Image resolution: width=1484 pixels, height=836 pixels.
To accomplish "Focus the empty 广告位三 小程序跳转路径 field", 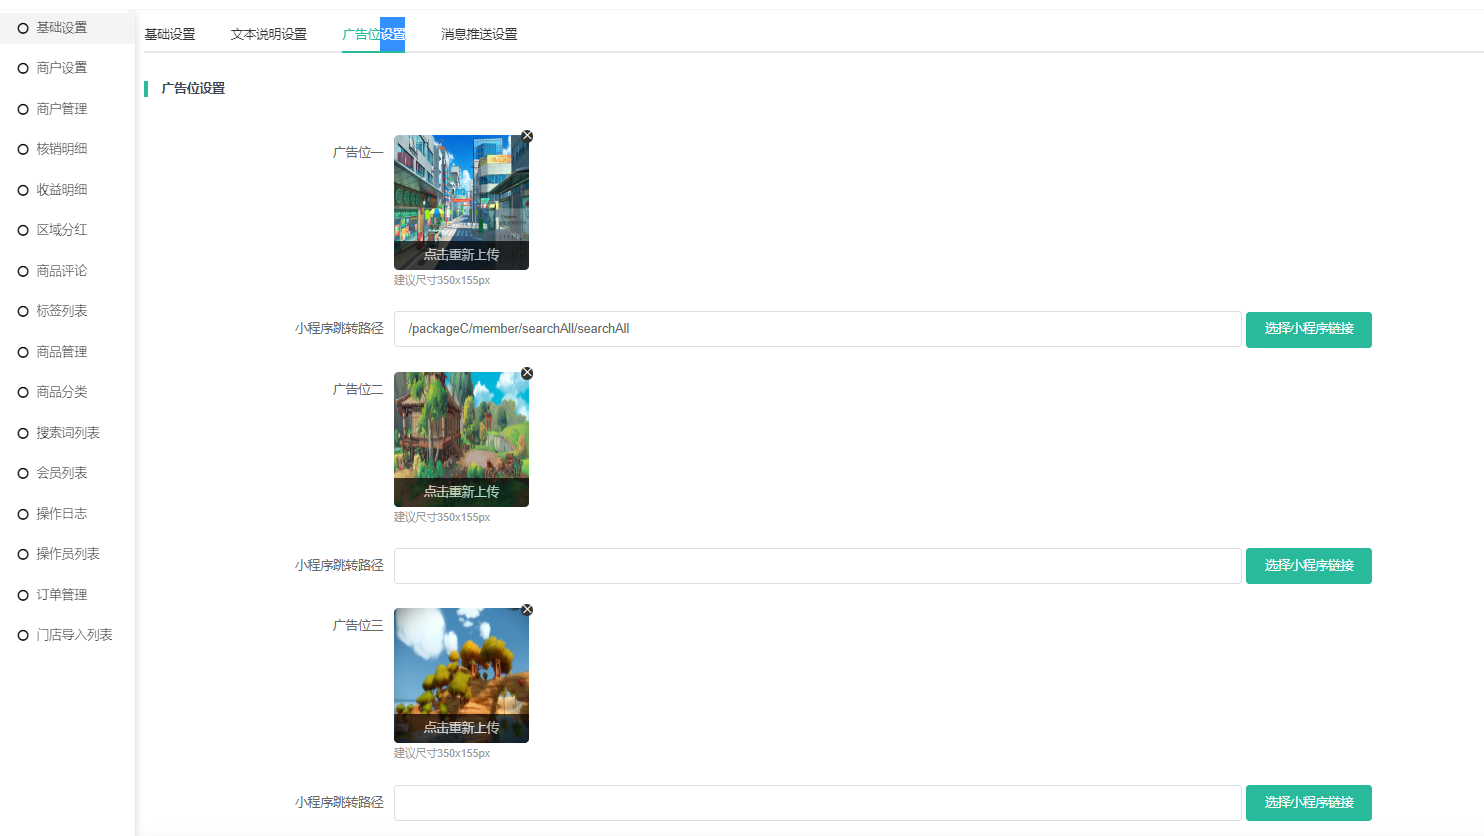I will (x=818, y=803).
